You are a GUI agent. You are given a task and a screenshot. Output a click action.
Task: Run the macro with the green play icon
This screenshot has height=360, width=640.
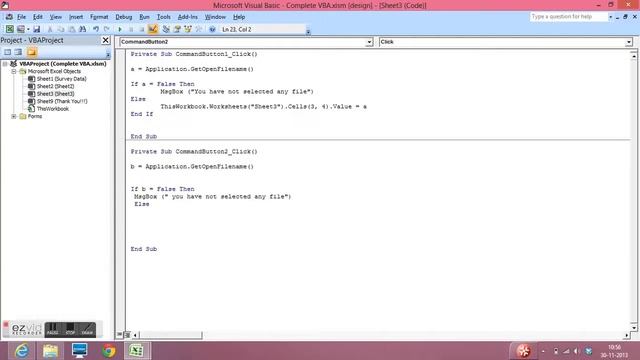(x=120, y=29)
